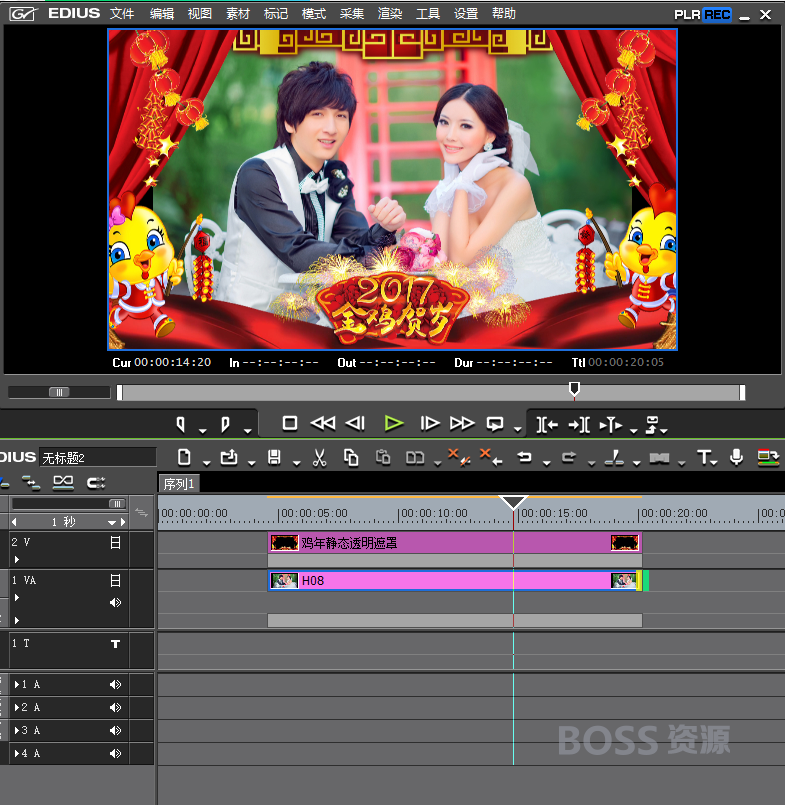Click the Set In point icon
Screen dimensions: 785x805
click(180, 424)
